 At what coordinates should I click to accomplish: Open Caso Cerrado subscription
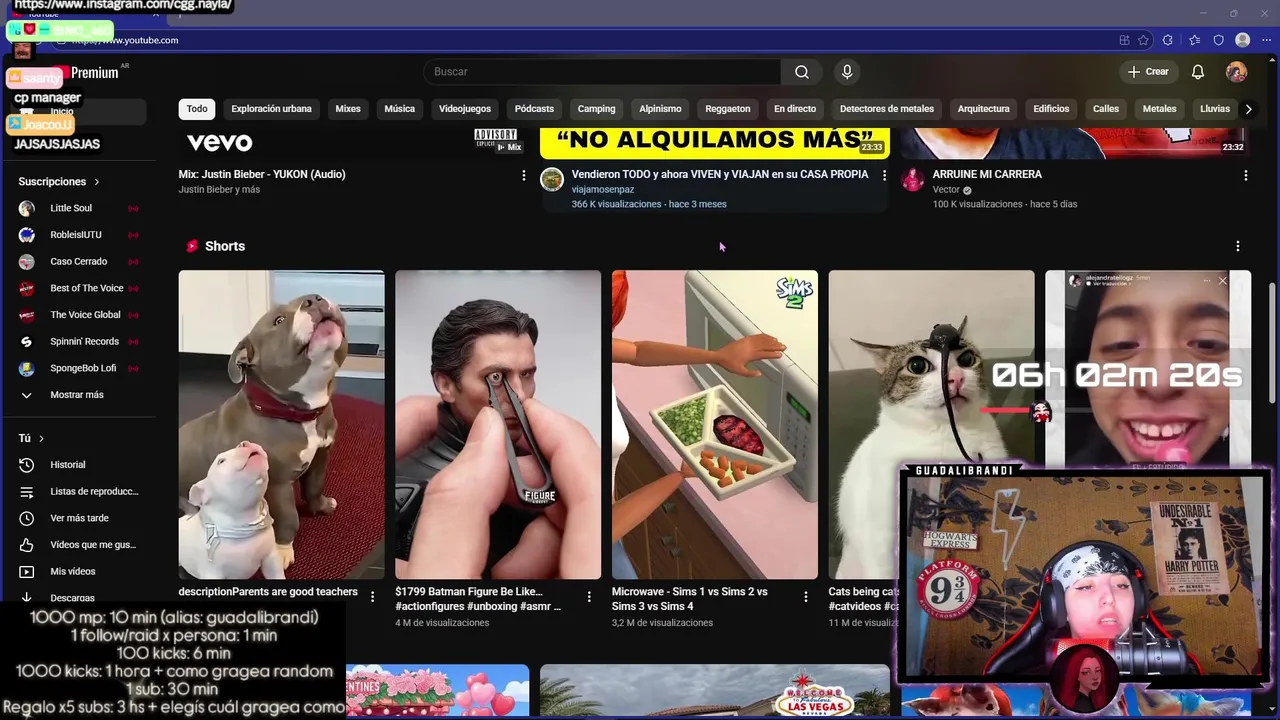click(x=80, y=262)
